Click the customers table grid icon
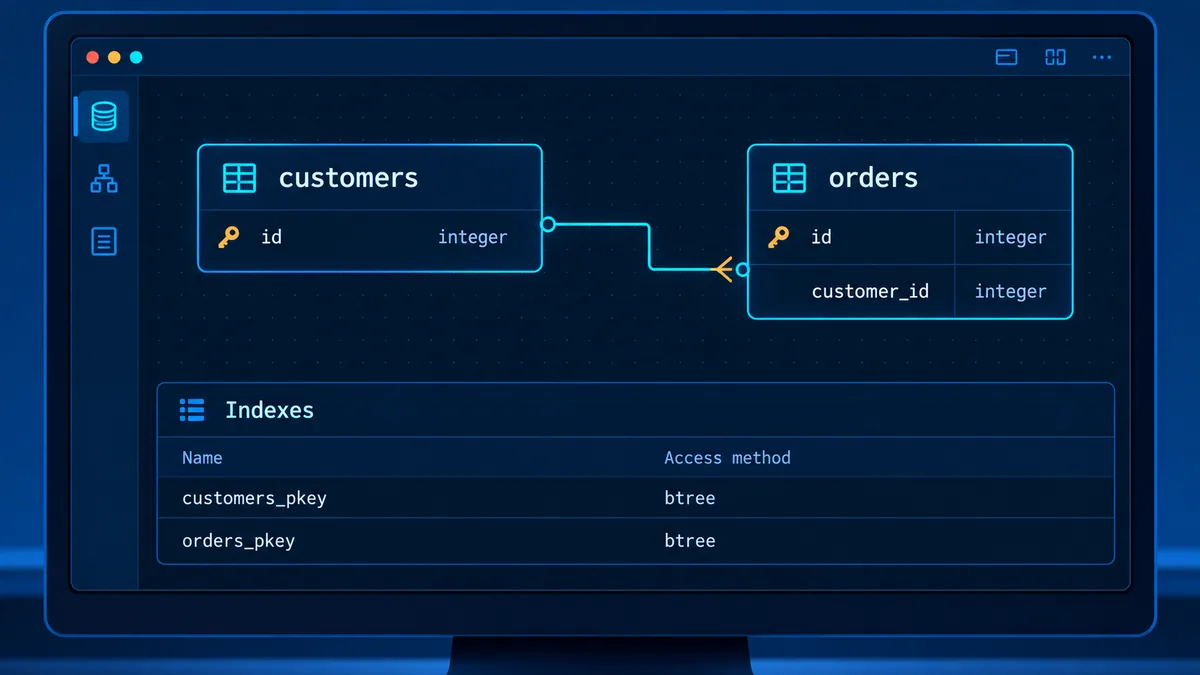 coord(239,178)
